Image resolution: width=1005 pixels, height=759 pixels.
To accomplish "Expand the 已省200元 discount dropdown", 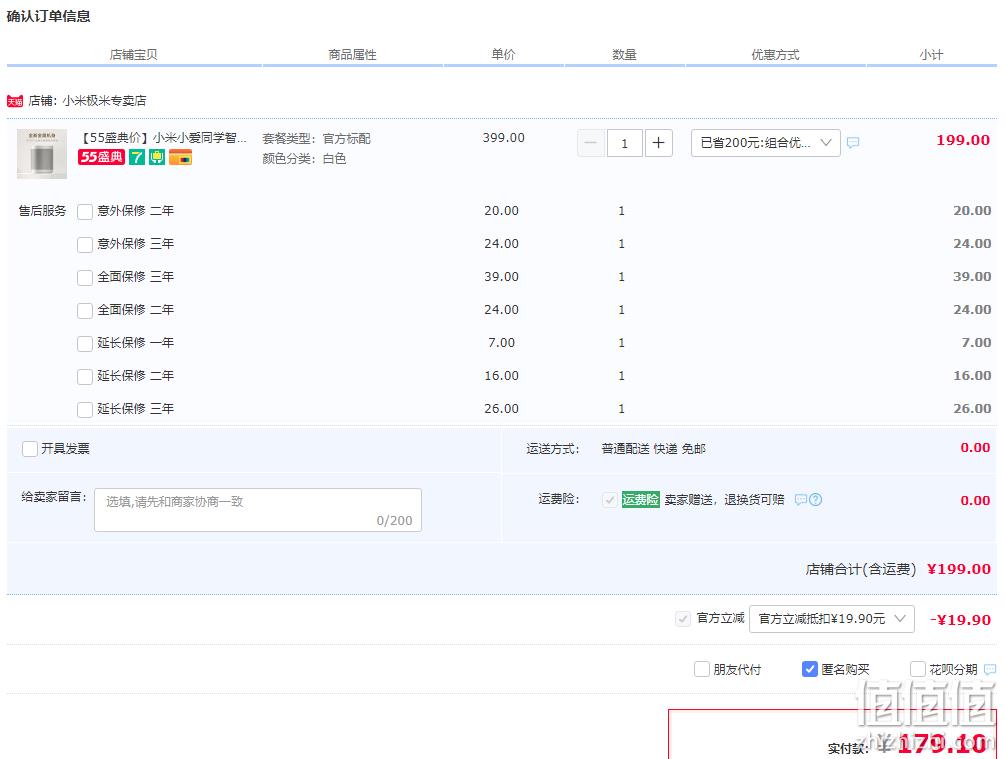I will (765, 143).
